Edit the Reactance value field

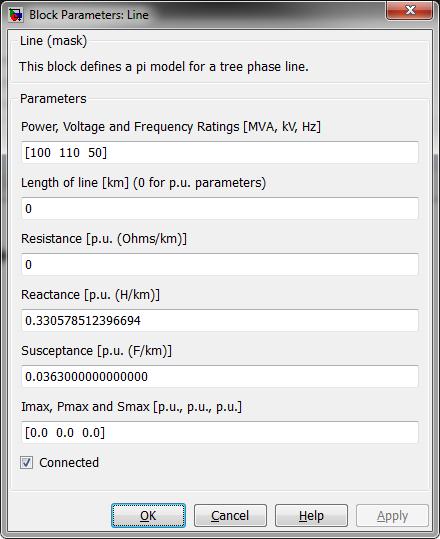[x=220, y=320]
